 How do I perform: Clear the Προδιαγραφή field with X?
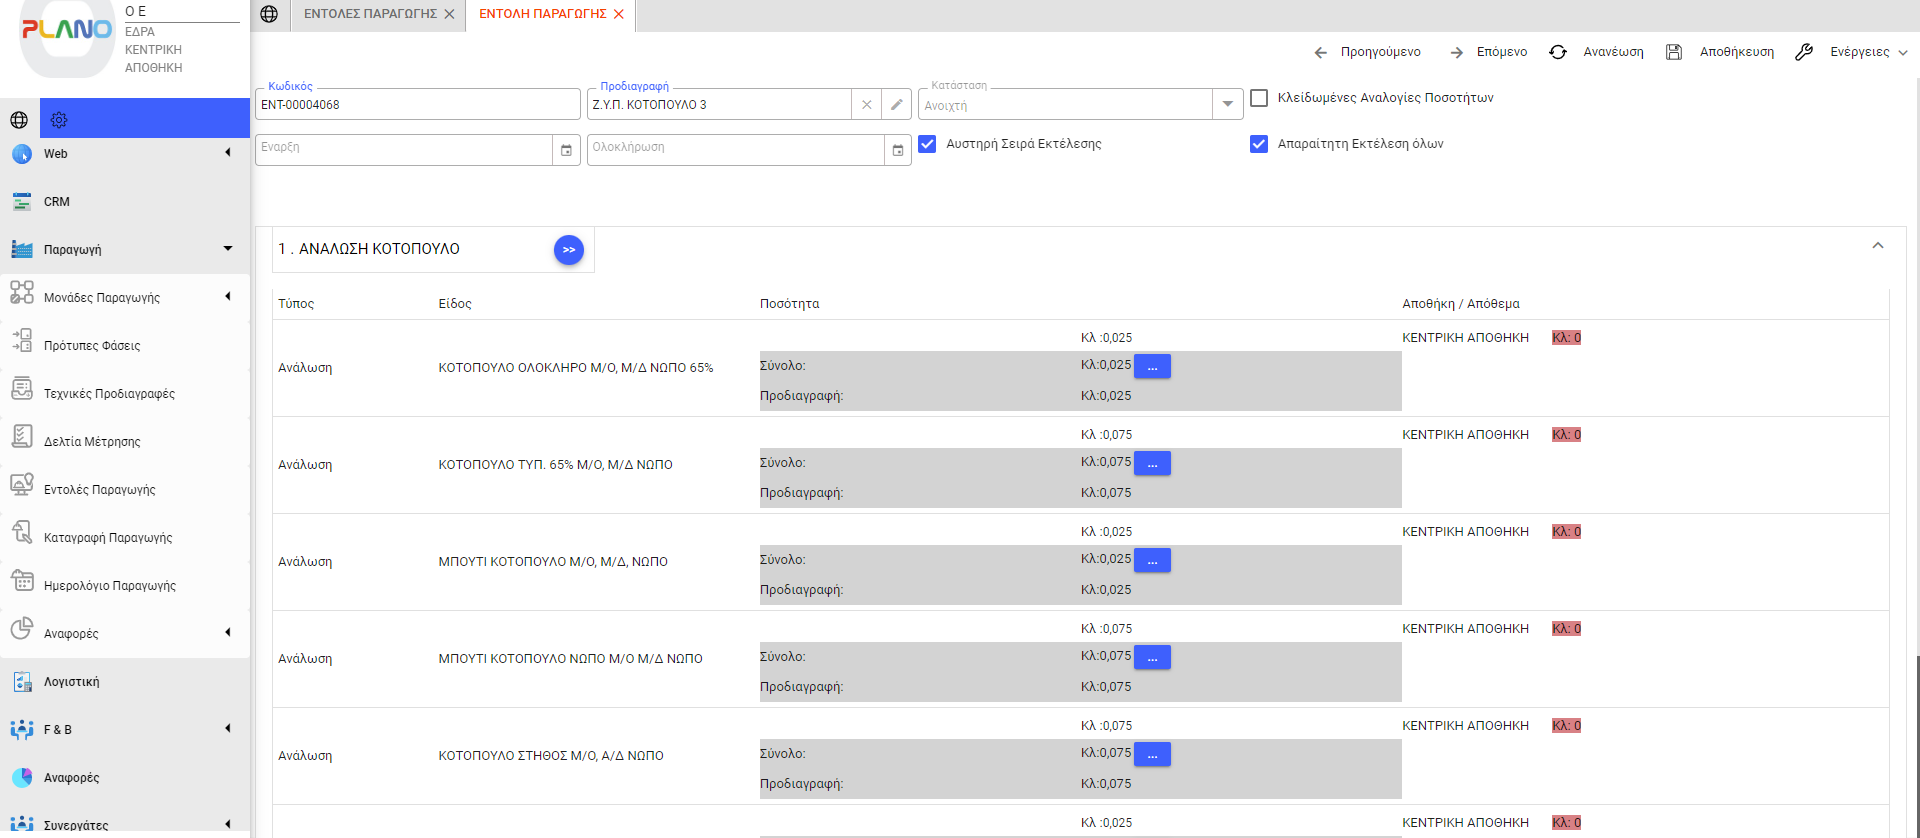(x=867, y=104)
